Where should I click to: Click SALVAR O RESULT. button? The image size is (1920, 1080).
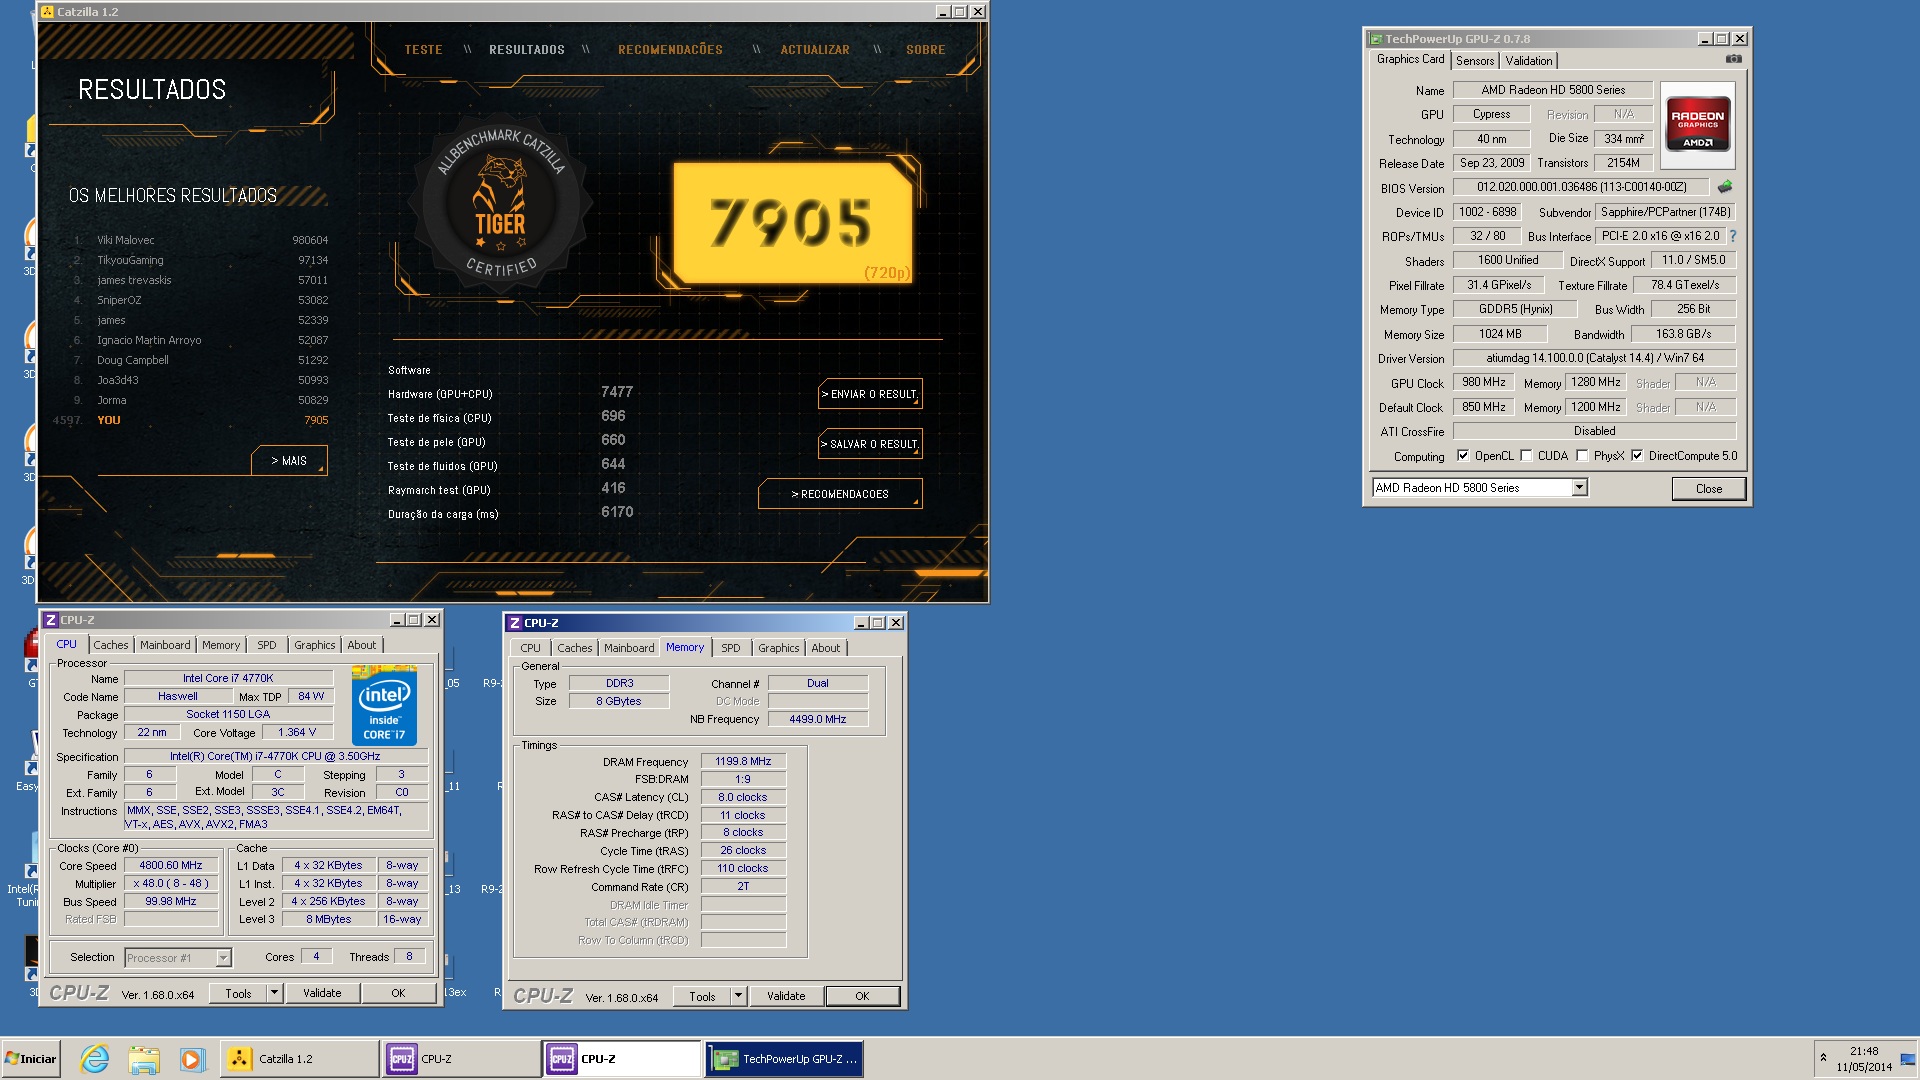coord(869,444)
